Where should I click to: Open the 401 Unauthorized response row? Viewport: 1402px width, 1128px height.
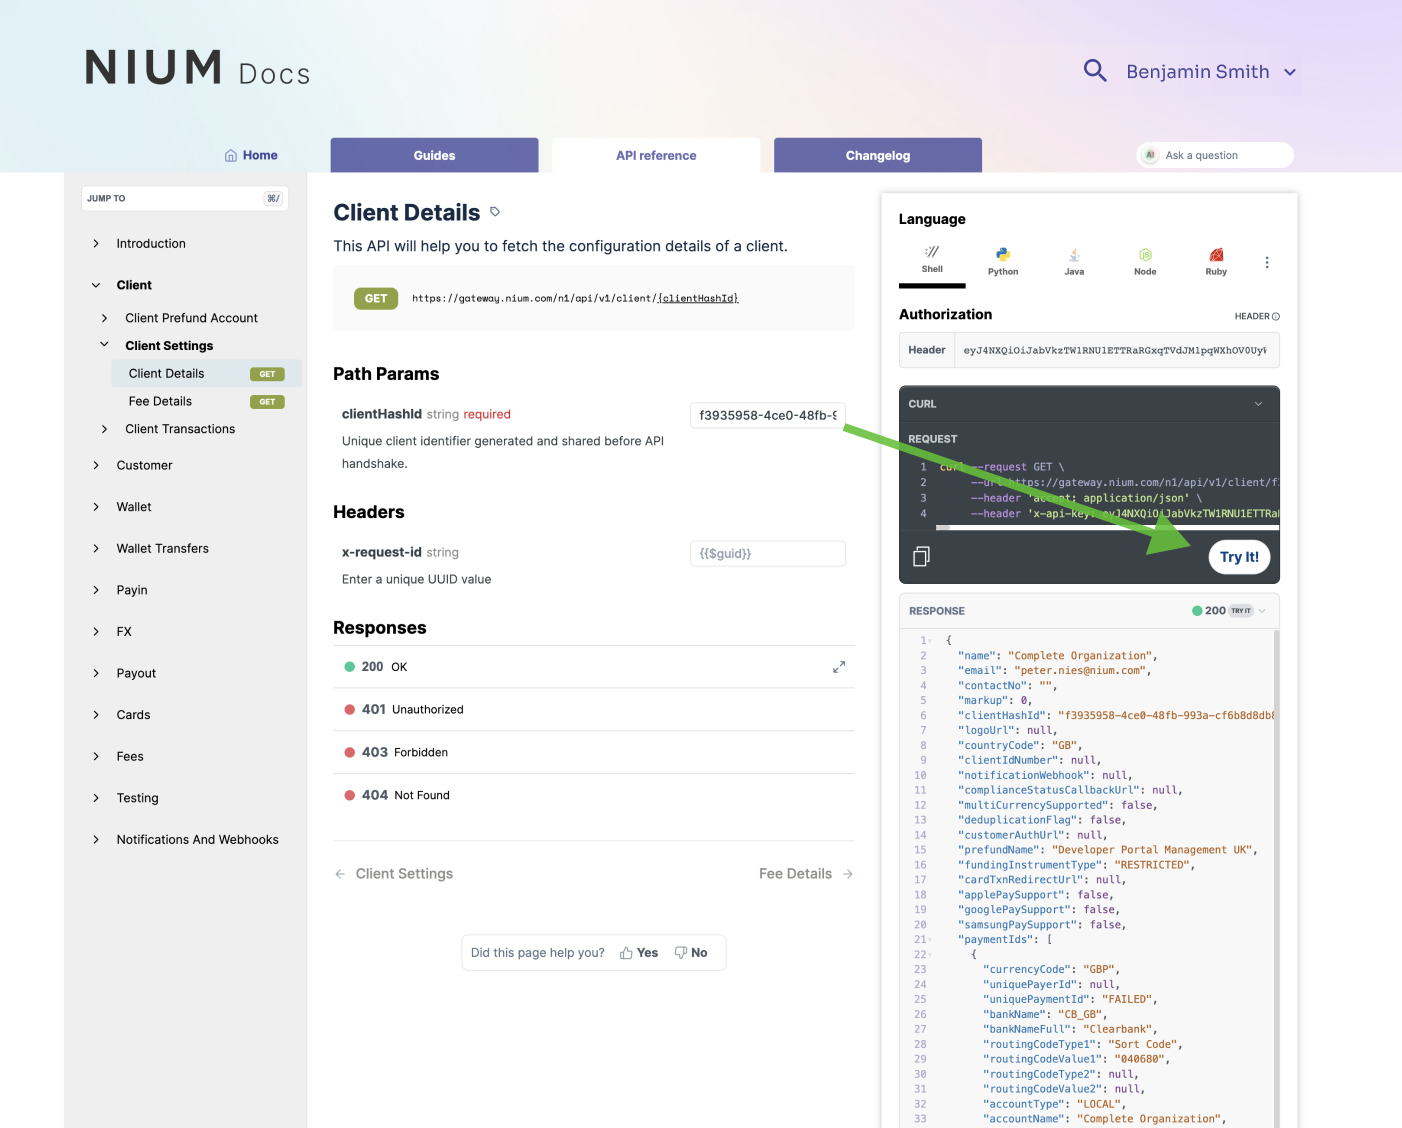pyautogui.click(x=594, y=710)
